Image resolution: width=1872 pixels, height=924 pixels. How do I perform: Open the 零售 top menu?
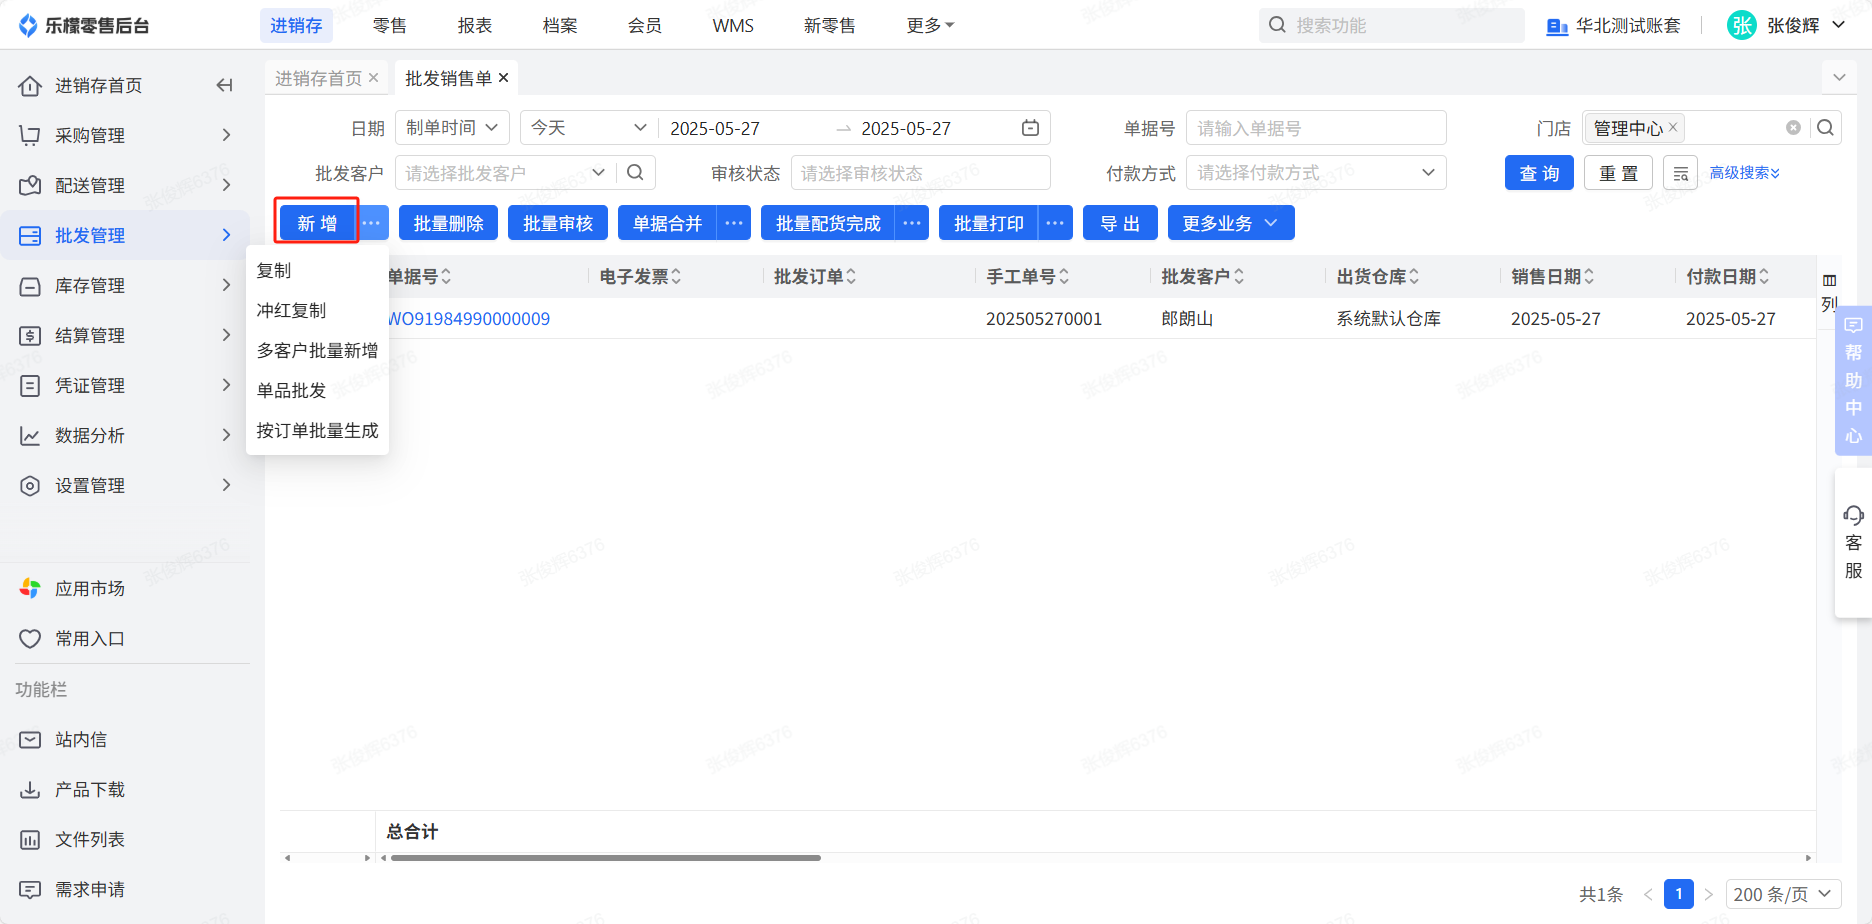(x=390, y=26)
